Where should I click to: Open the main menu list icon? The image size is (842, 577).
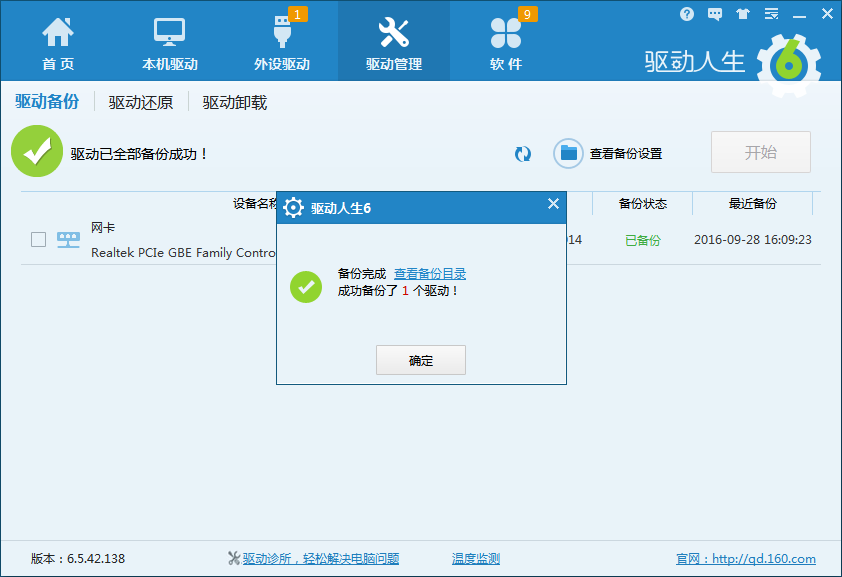771,14
